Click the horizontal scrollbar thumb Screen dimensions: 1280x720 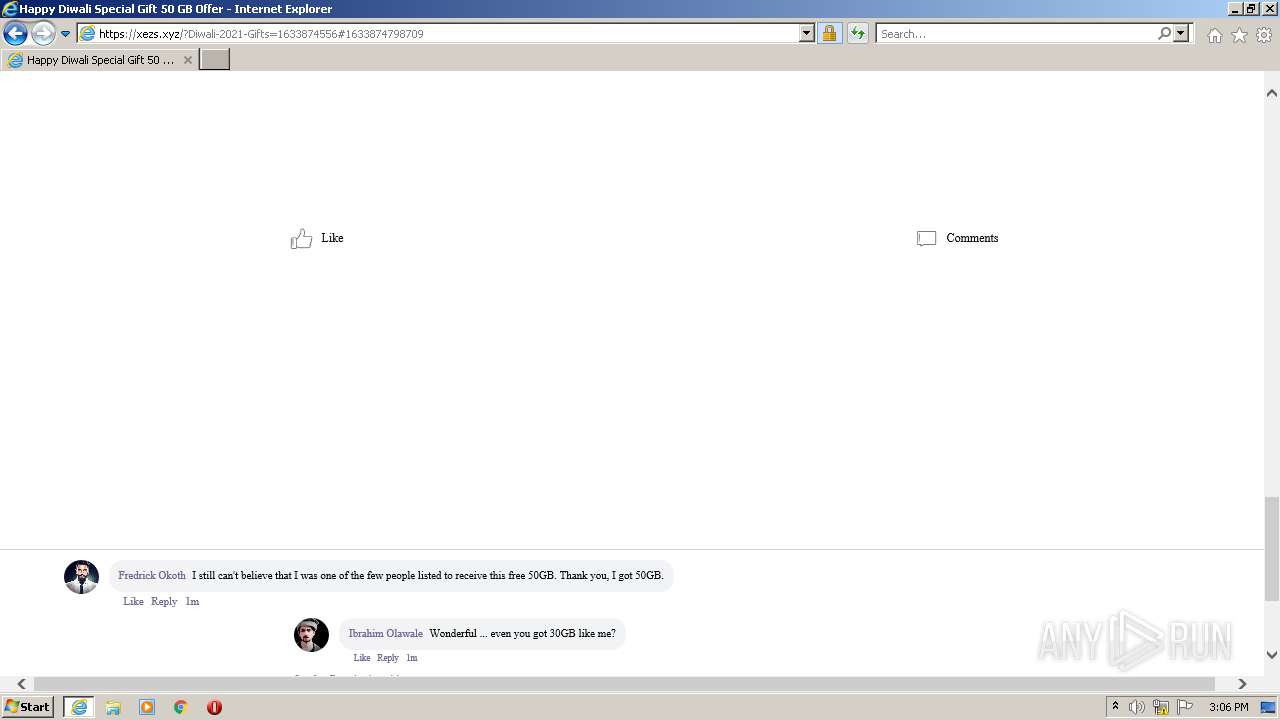click(624, 684)
